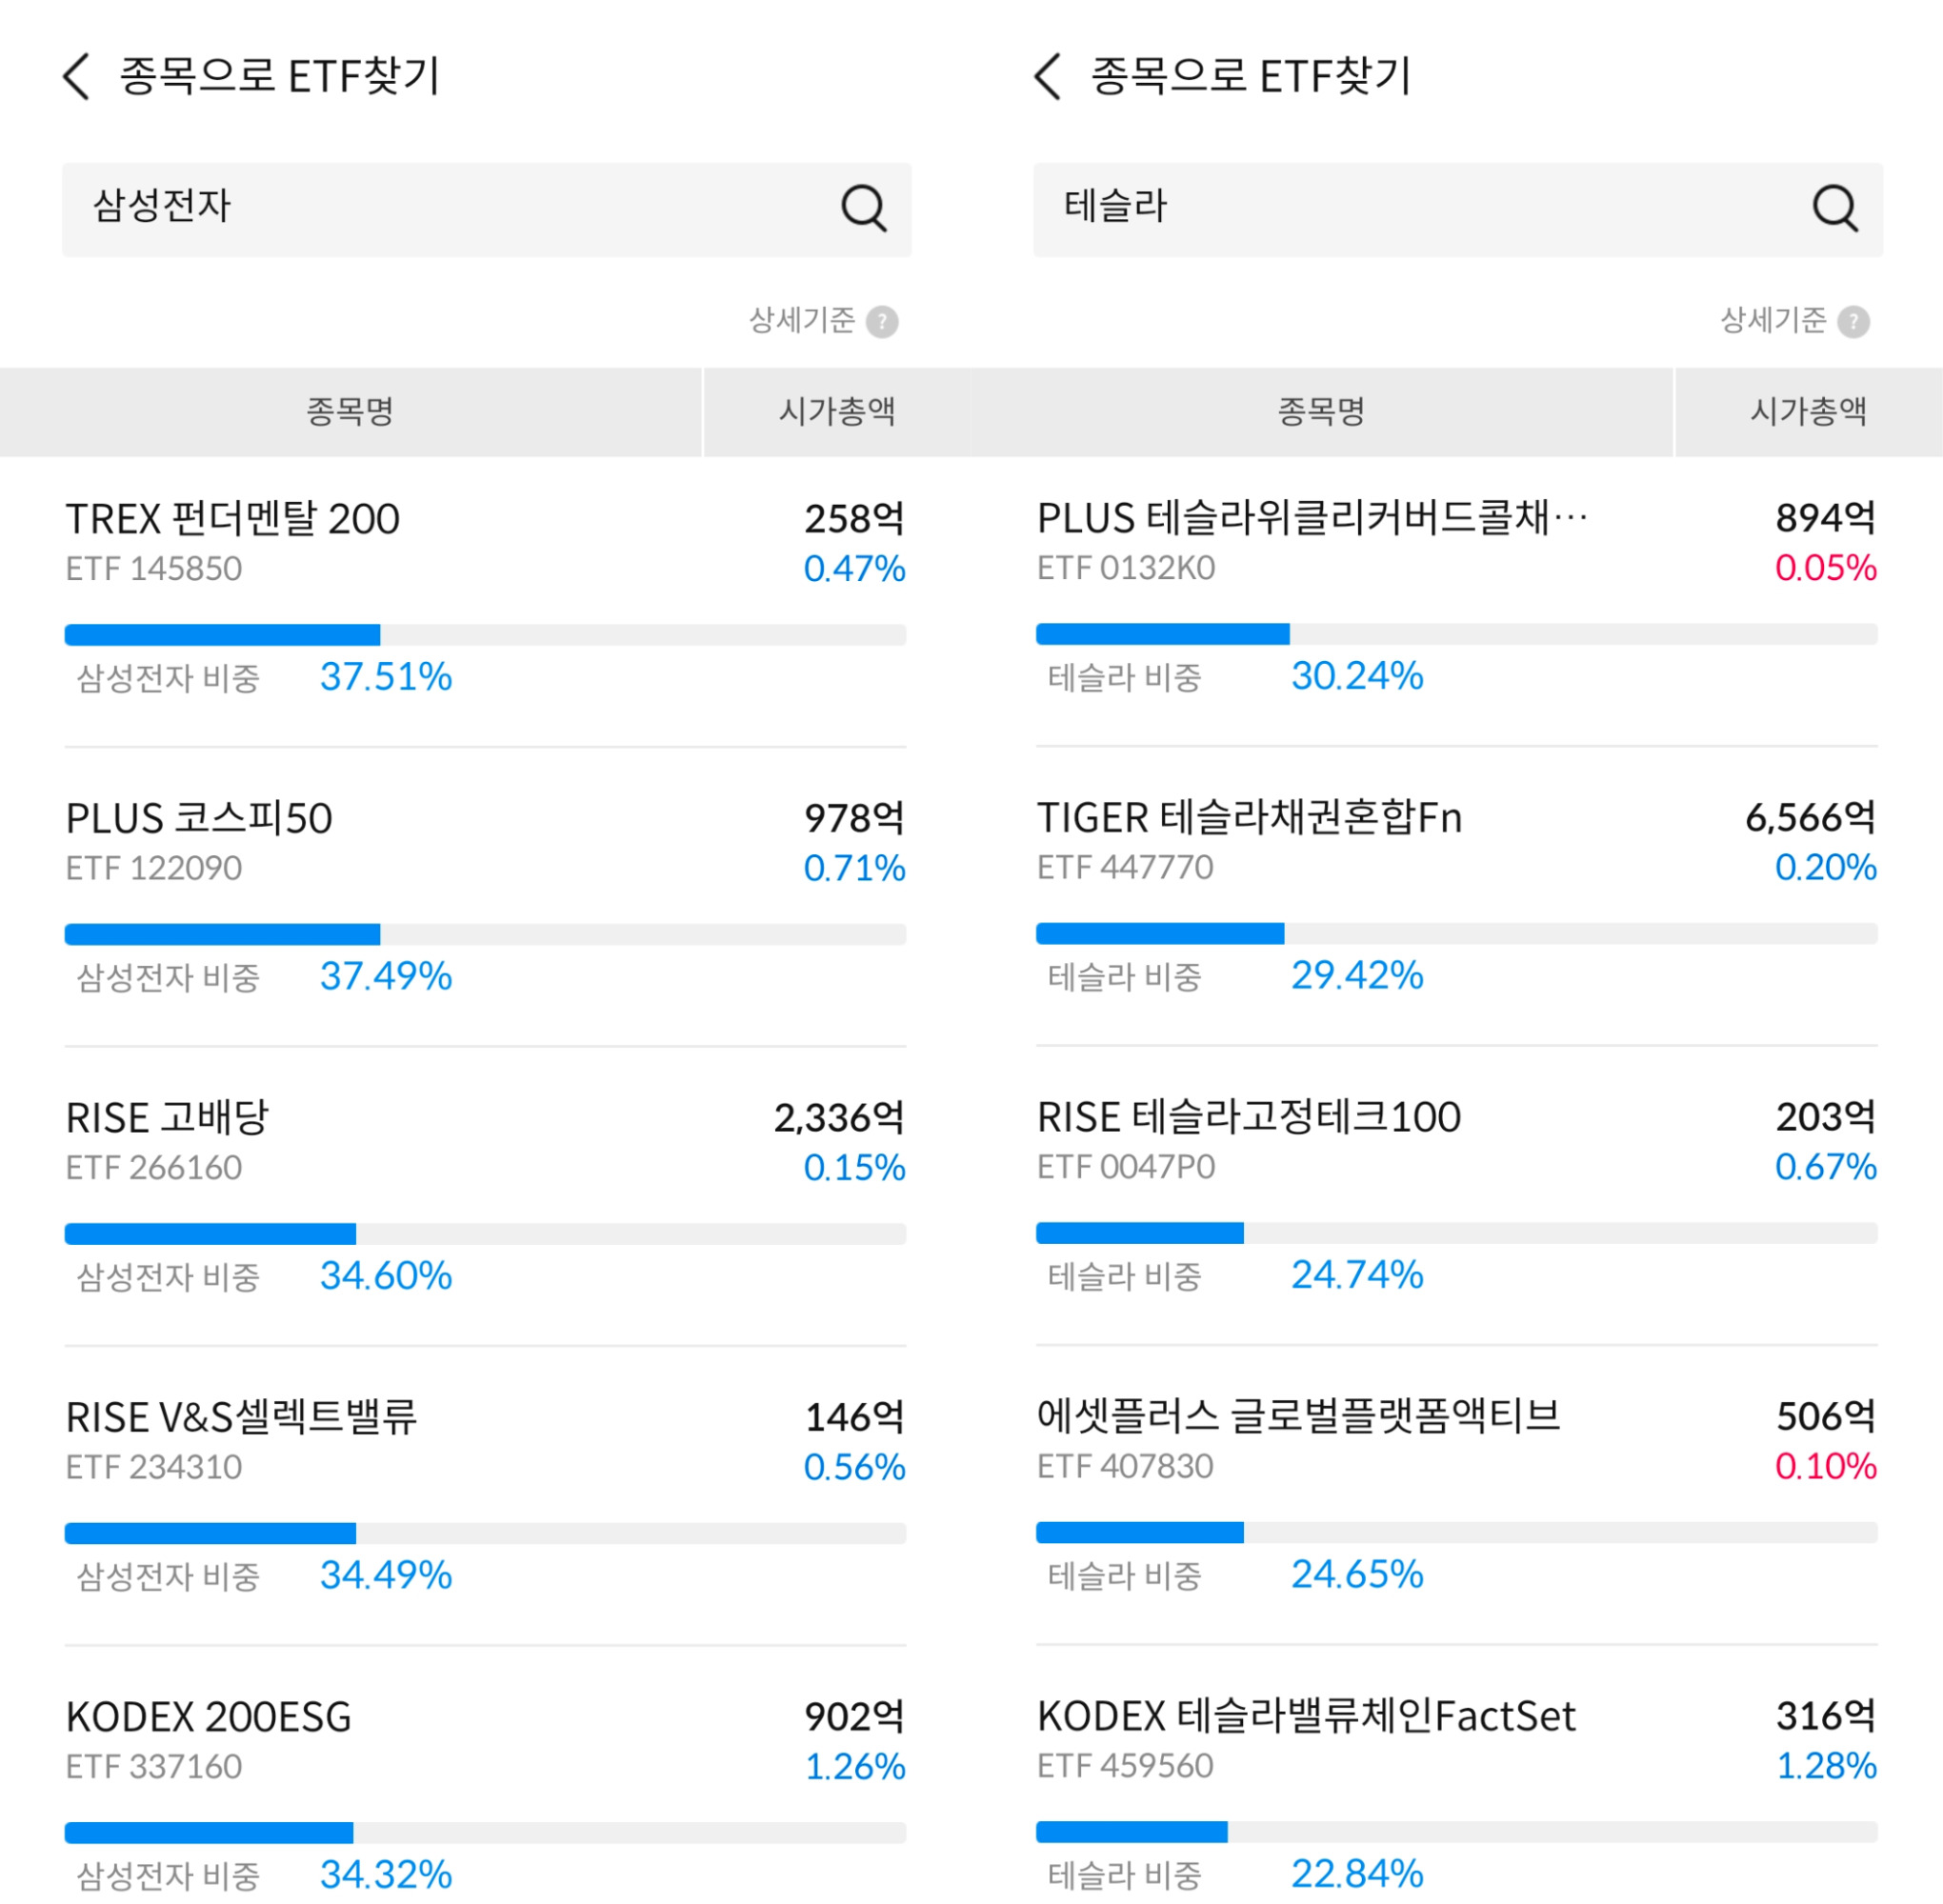Tap search icon in the 삼성전자 search box
Viewport: 1943px width, 1904px height.
863,209
